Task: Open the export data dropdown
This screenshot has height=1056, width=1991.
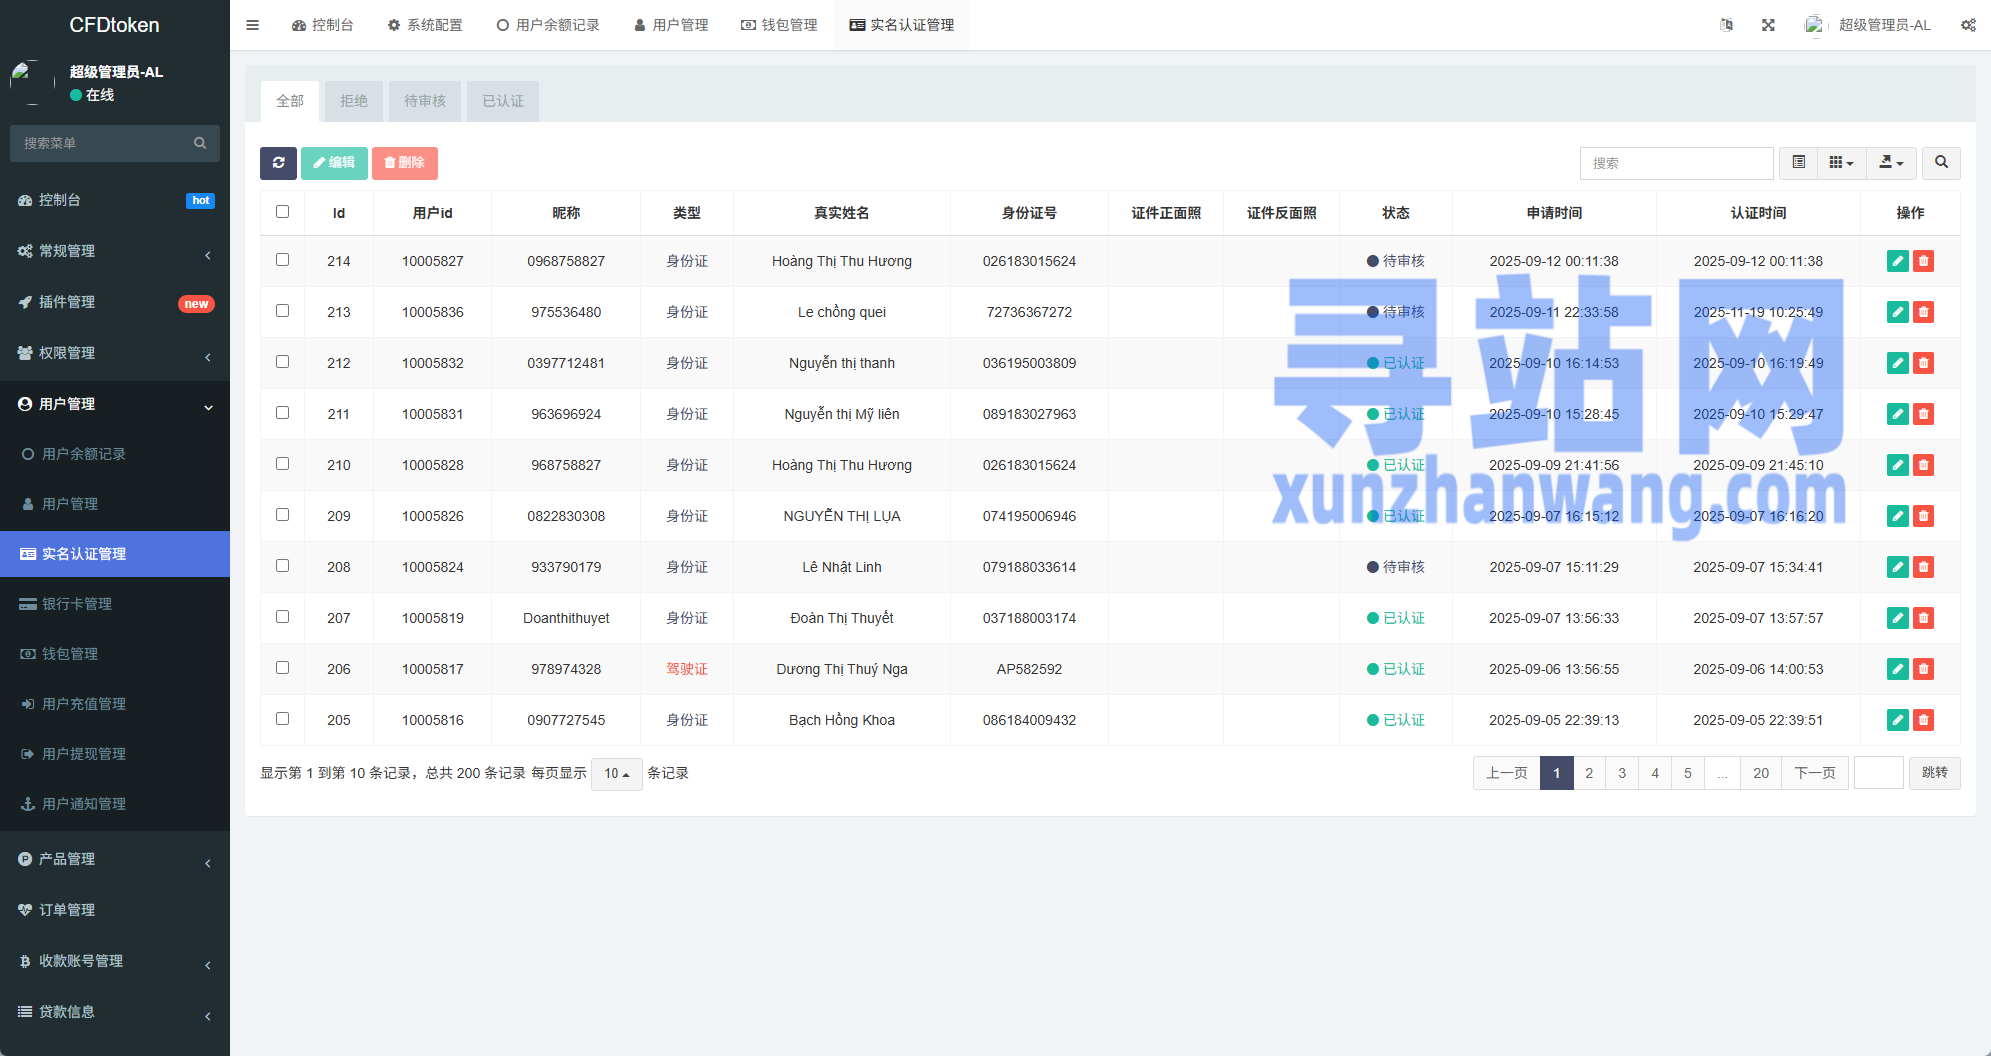Action: pyautogui.click(x=1890, y=163)
